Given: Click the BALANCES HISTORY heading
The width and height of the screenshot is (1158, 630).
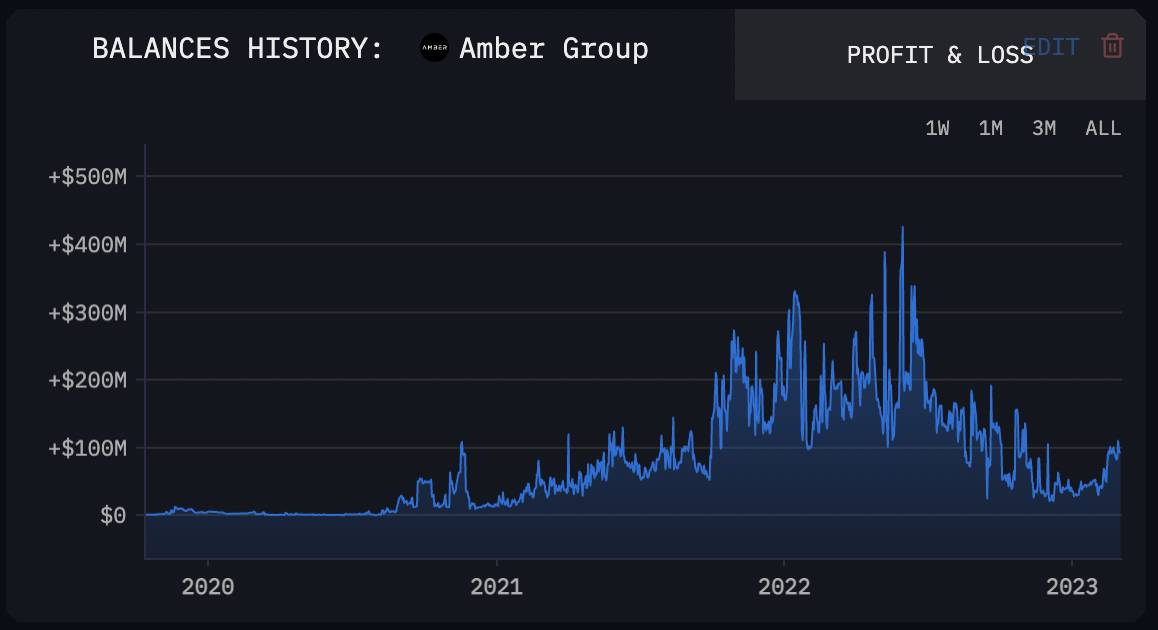Looking at the screenshot, I should (238, 49).
